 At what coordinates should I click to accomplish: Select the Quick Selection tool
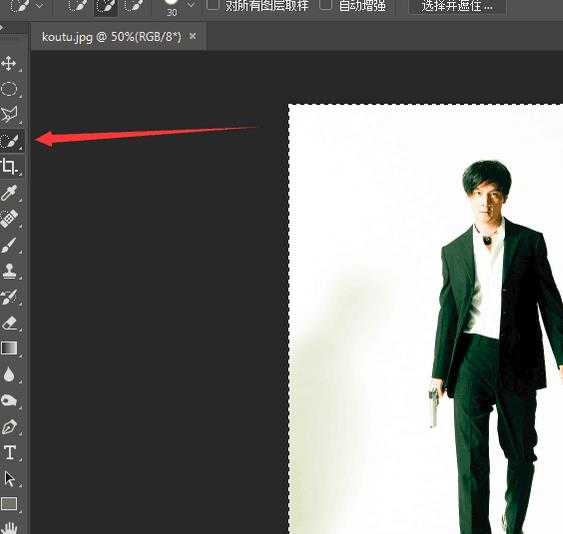pos(10,140)
